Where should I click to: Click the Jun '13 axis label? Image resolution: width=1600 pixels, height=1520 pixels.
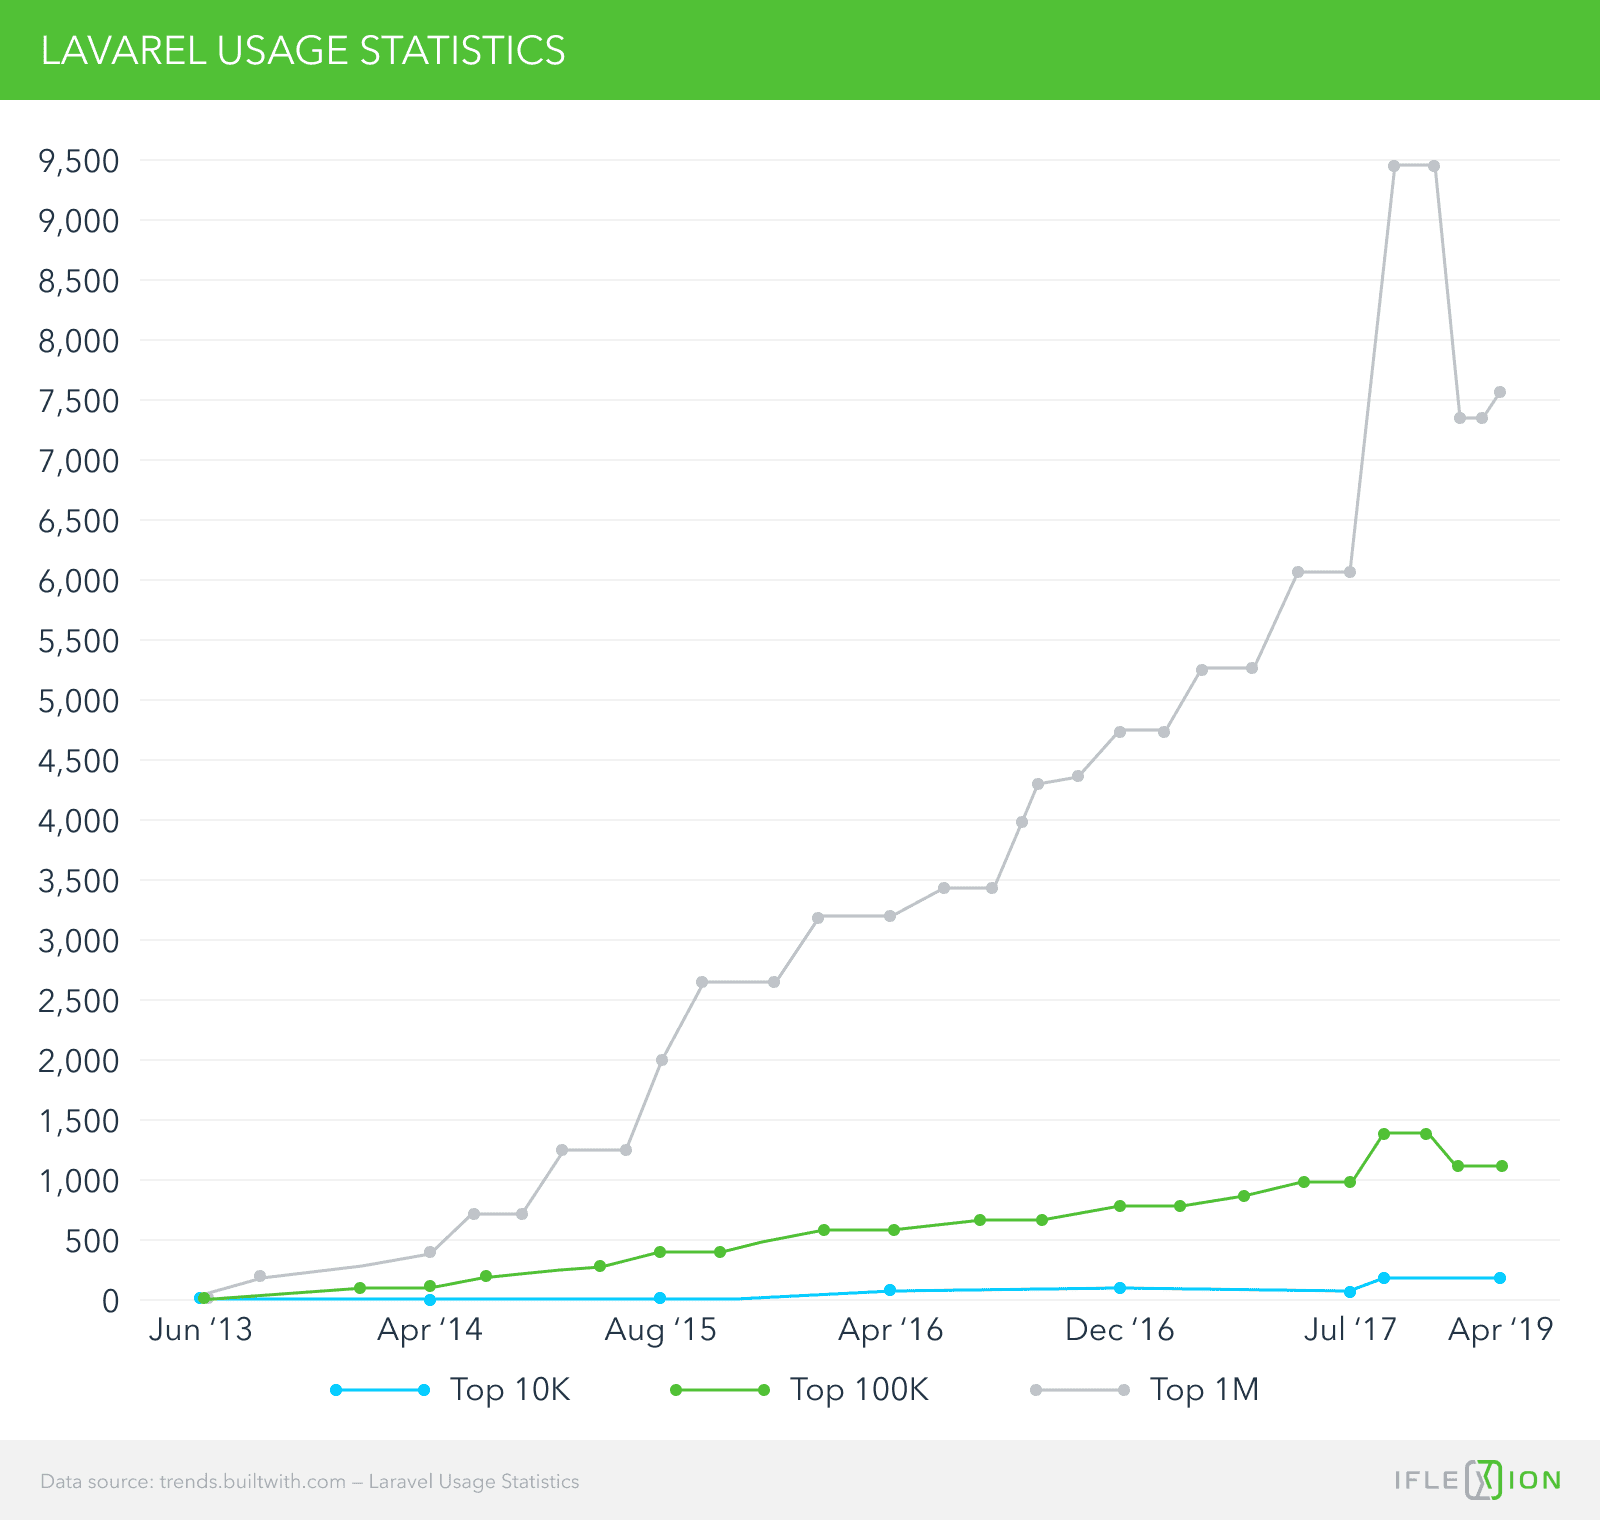pos(200,1330)
